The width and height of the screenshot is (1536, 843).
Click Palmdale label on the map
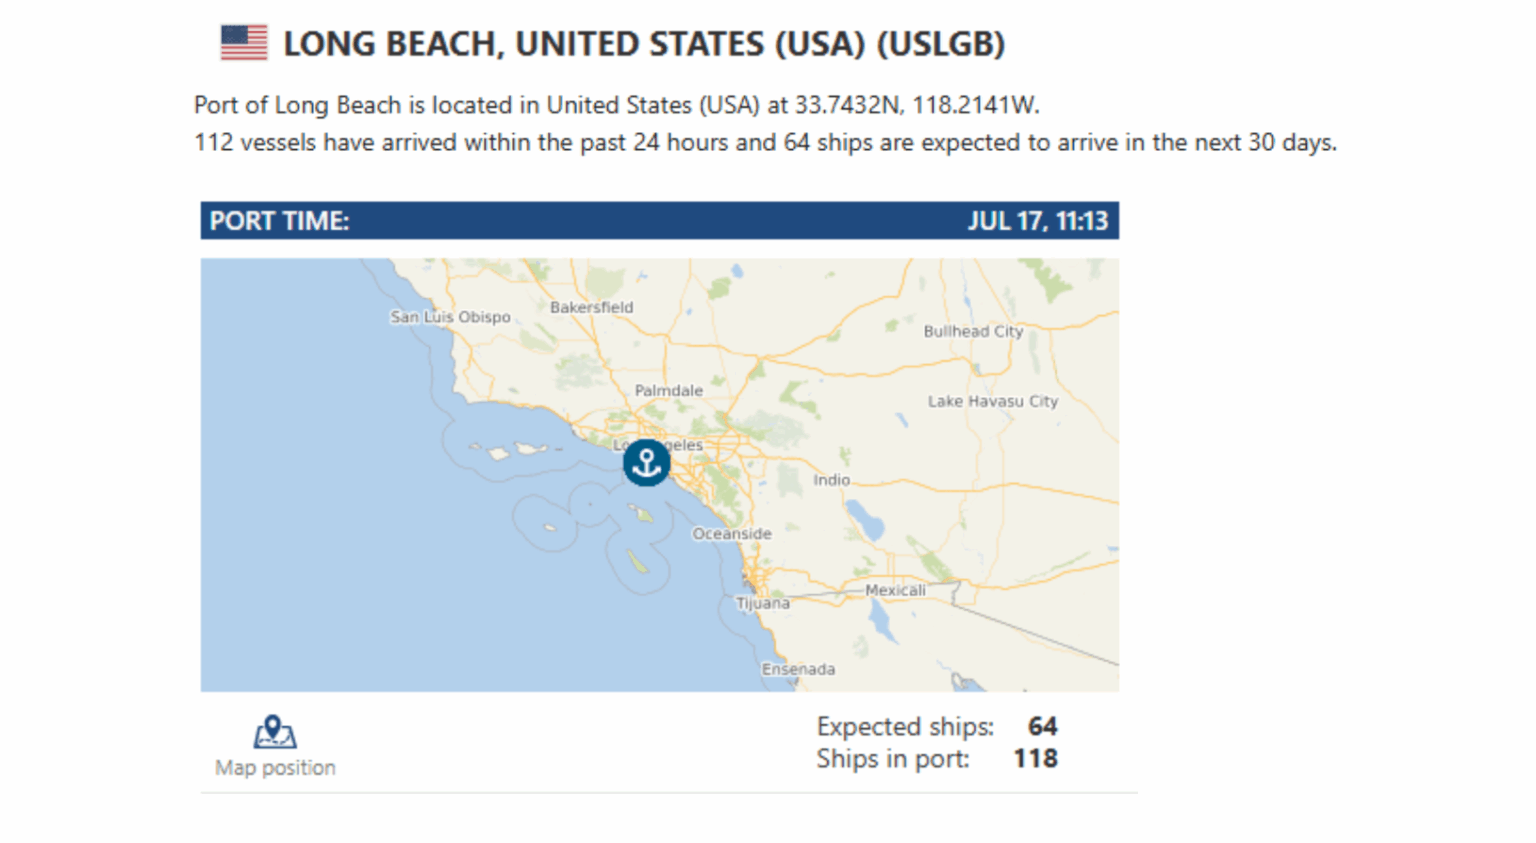668,391
